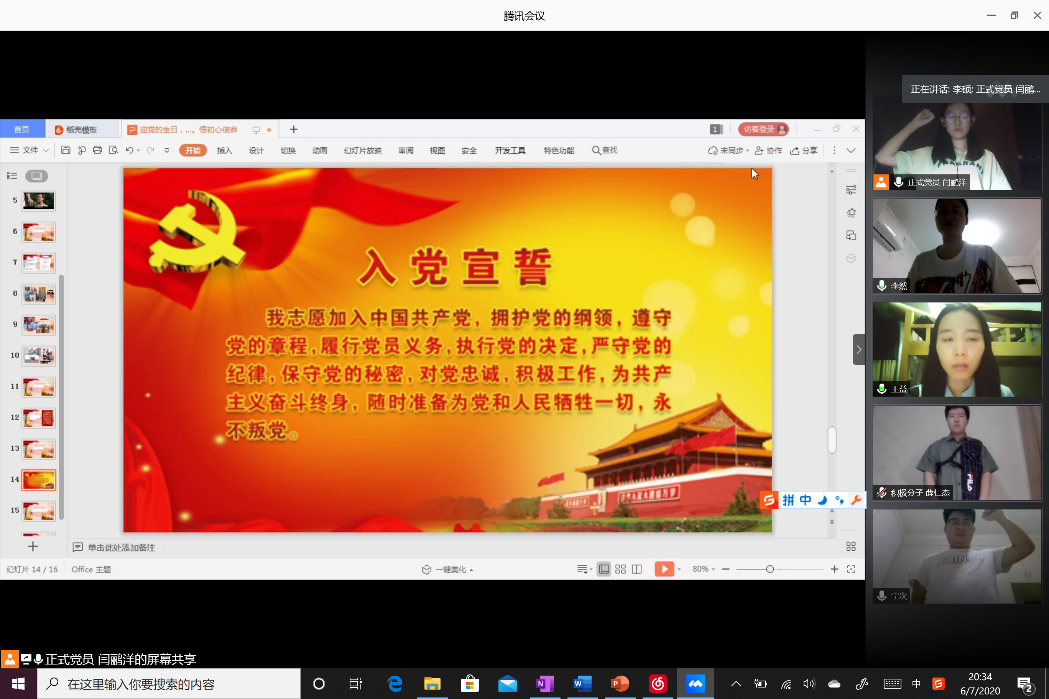Switch to outline view in the slide panel
Image resolution: width=1049 pixels, height=699 pixels.
click(12, 176)
